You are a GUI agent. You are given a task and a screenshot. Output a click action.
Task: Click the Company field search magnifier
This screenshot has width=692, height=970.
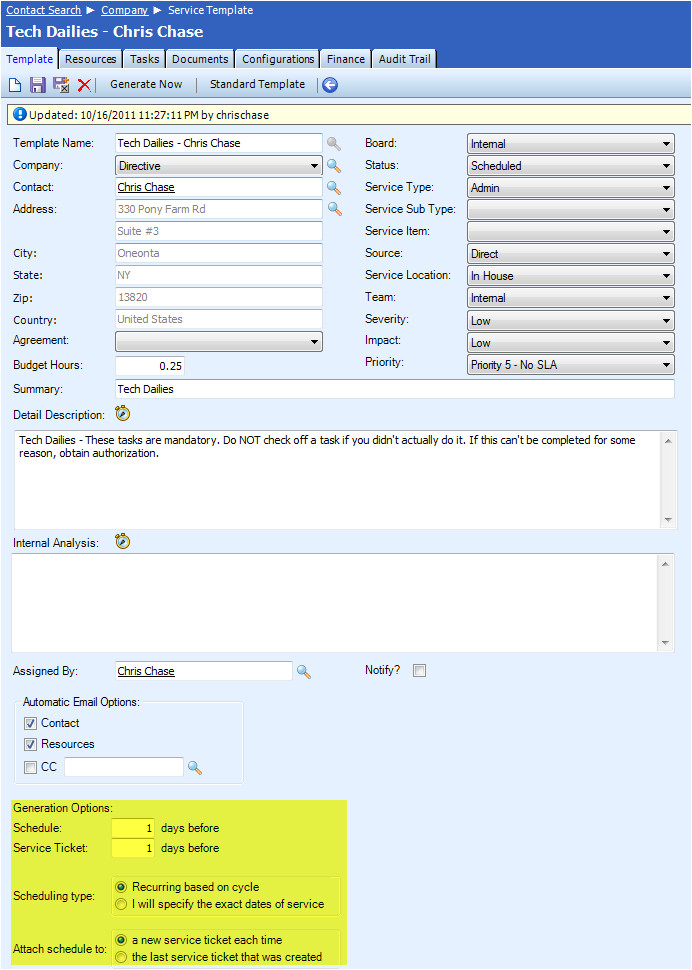[x=334, y=166]
